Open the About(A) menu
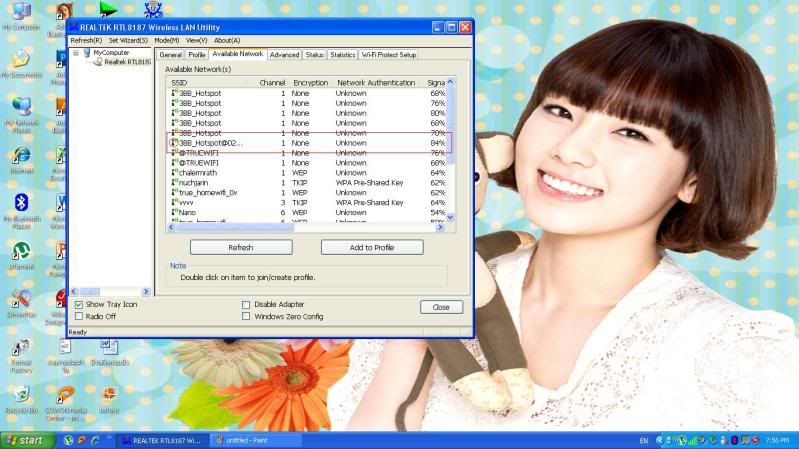This screenshot has height=449, width=799. click(227, 40)
